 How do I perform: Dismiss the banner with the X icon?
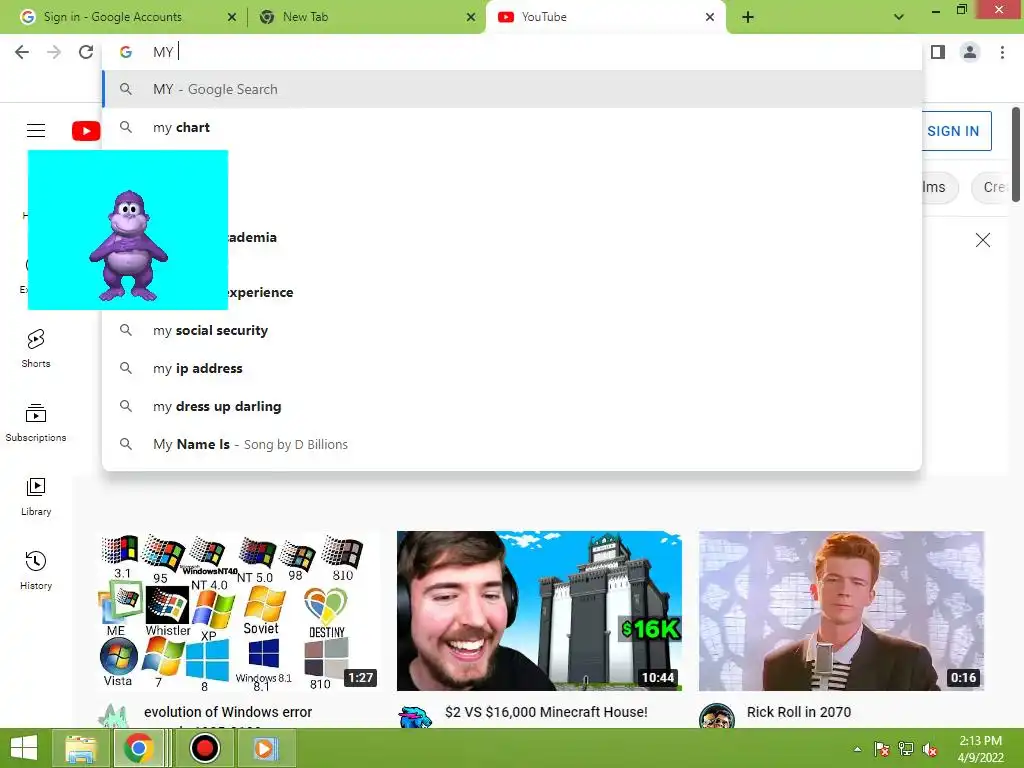(x=982, y=240)
